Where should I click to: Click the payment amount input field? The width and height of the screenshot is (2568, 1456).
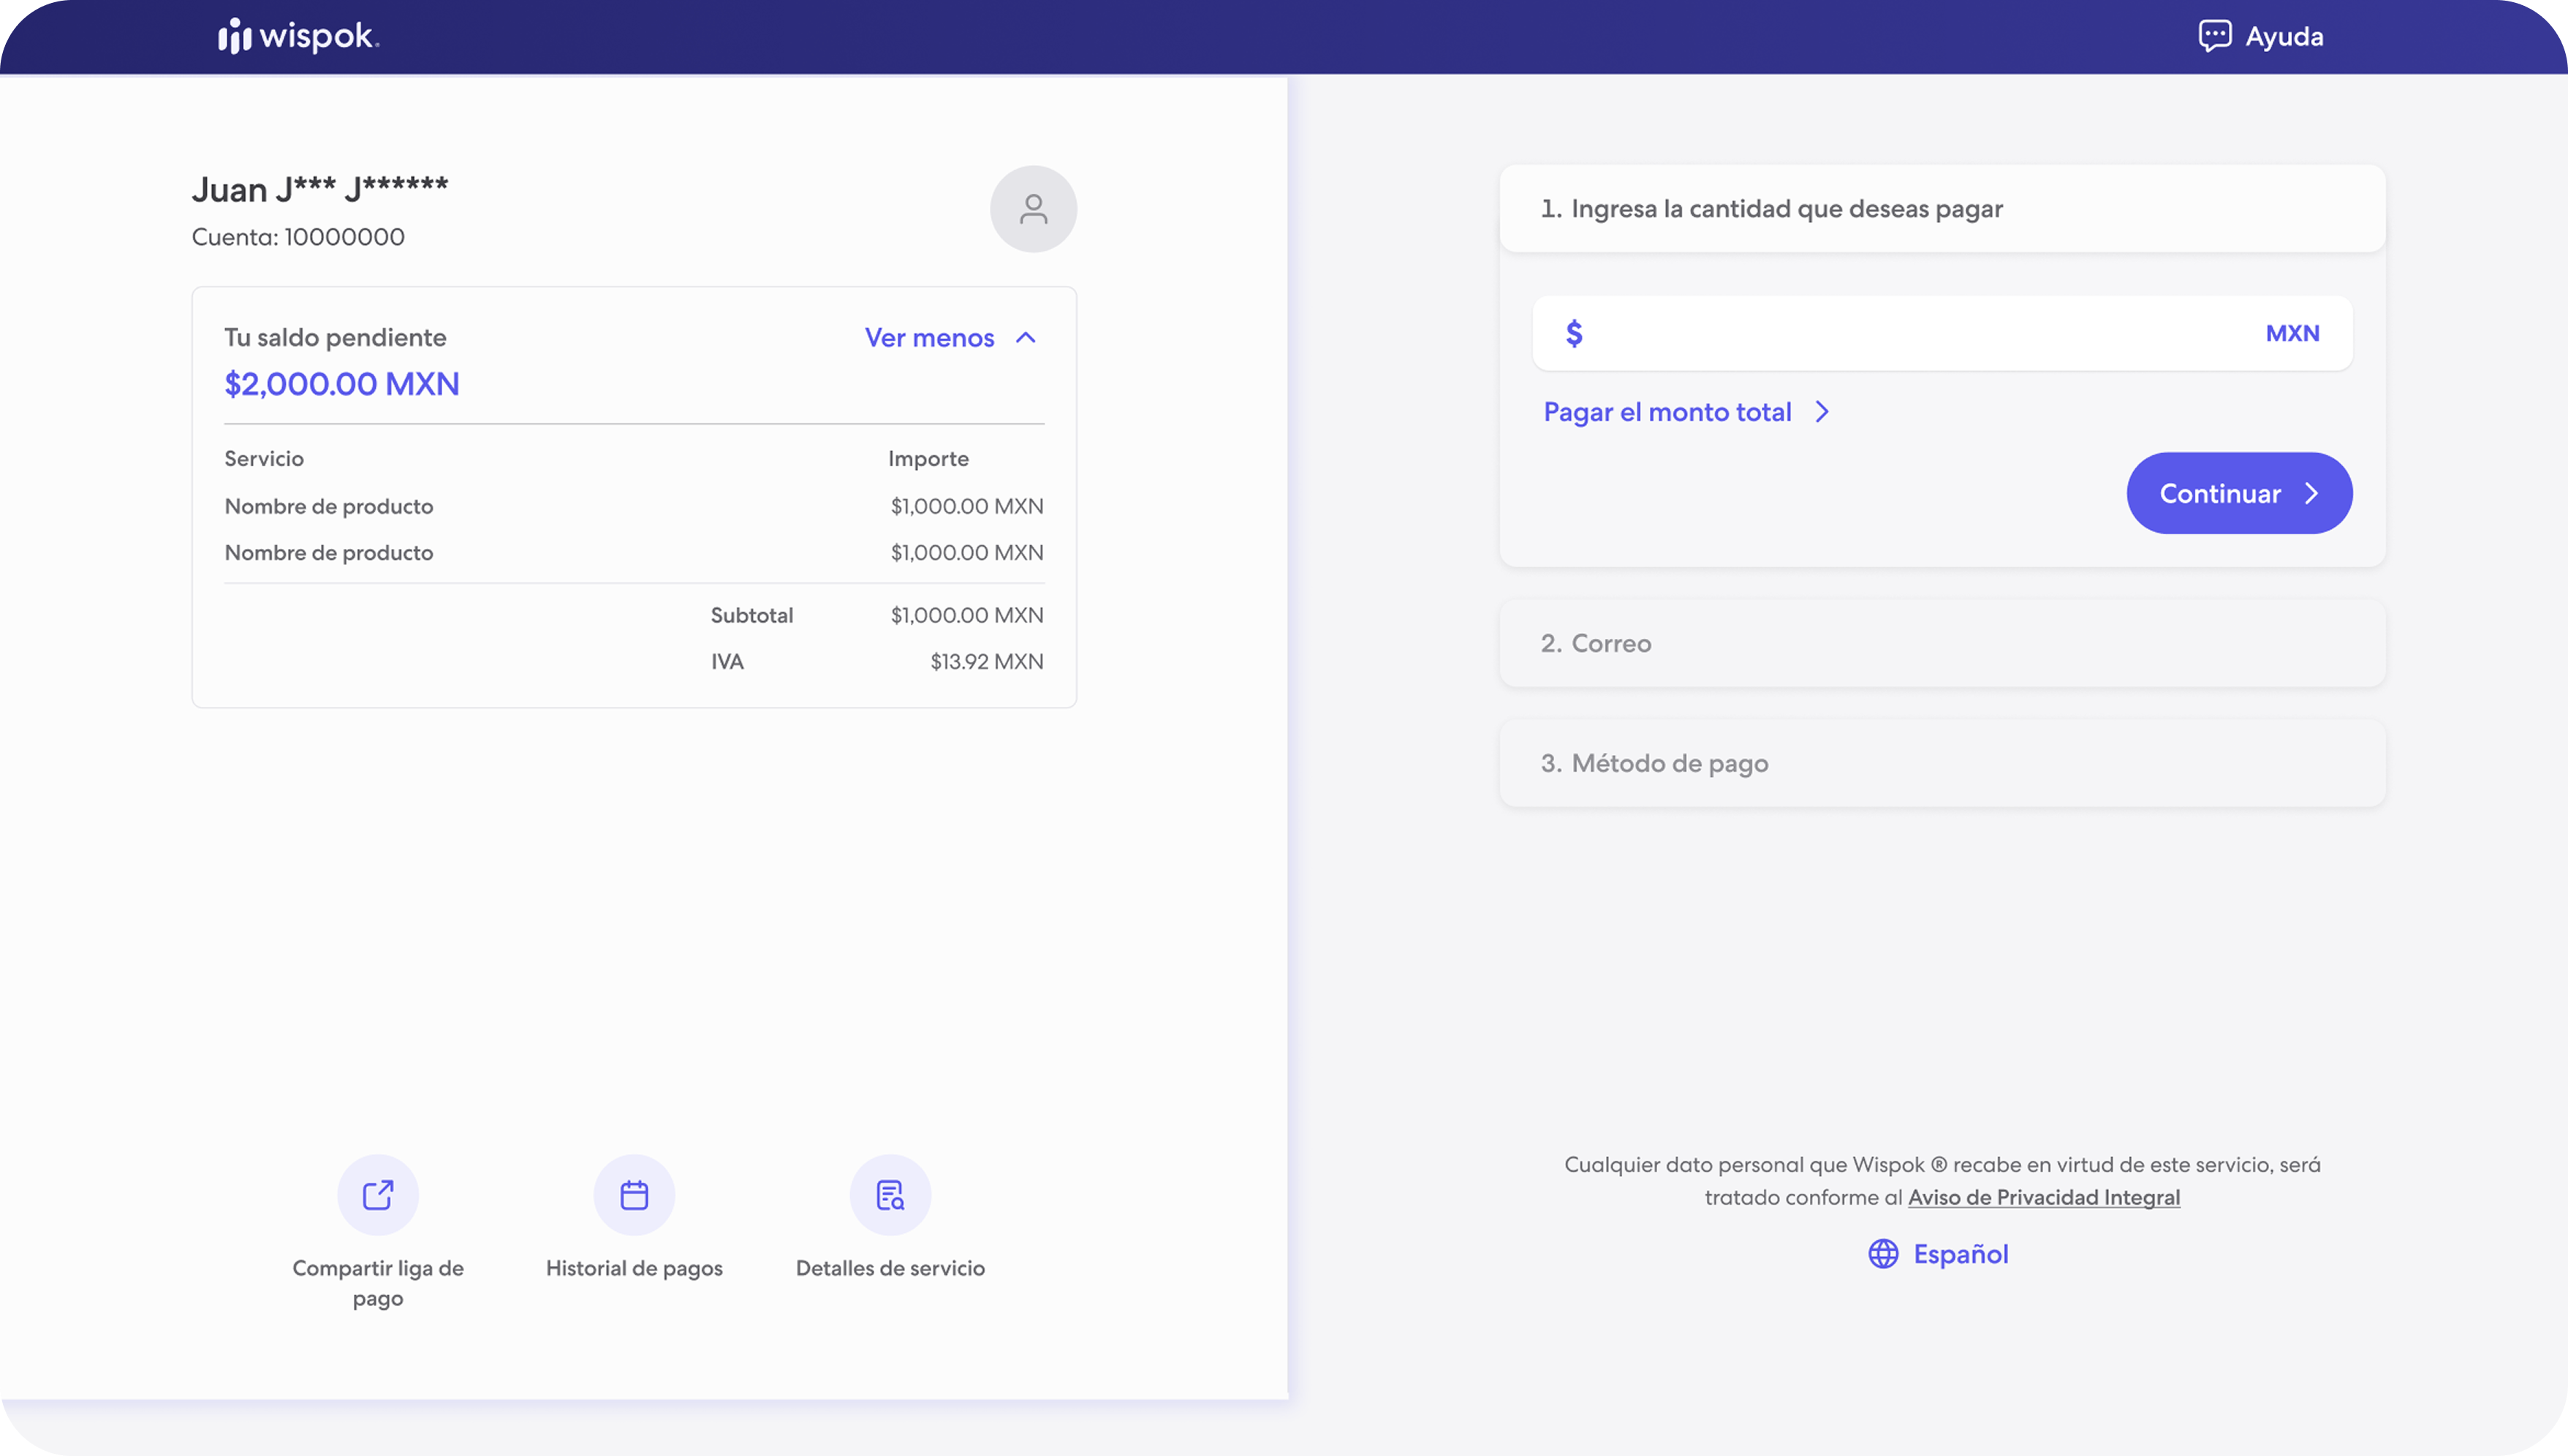[1942, 333]
